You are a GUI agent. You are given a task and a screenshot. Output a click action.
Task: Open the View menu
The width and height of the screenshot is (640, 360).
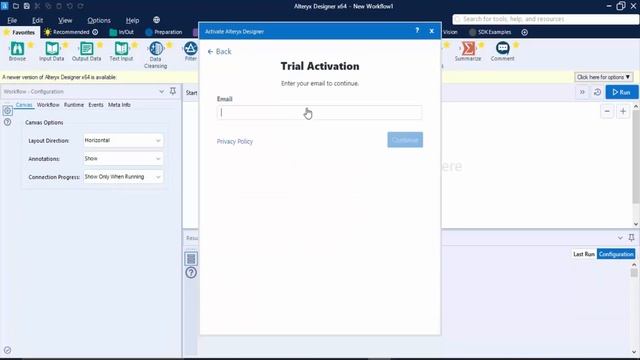click(65, 20)
